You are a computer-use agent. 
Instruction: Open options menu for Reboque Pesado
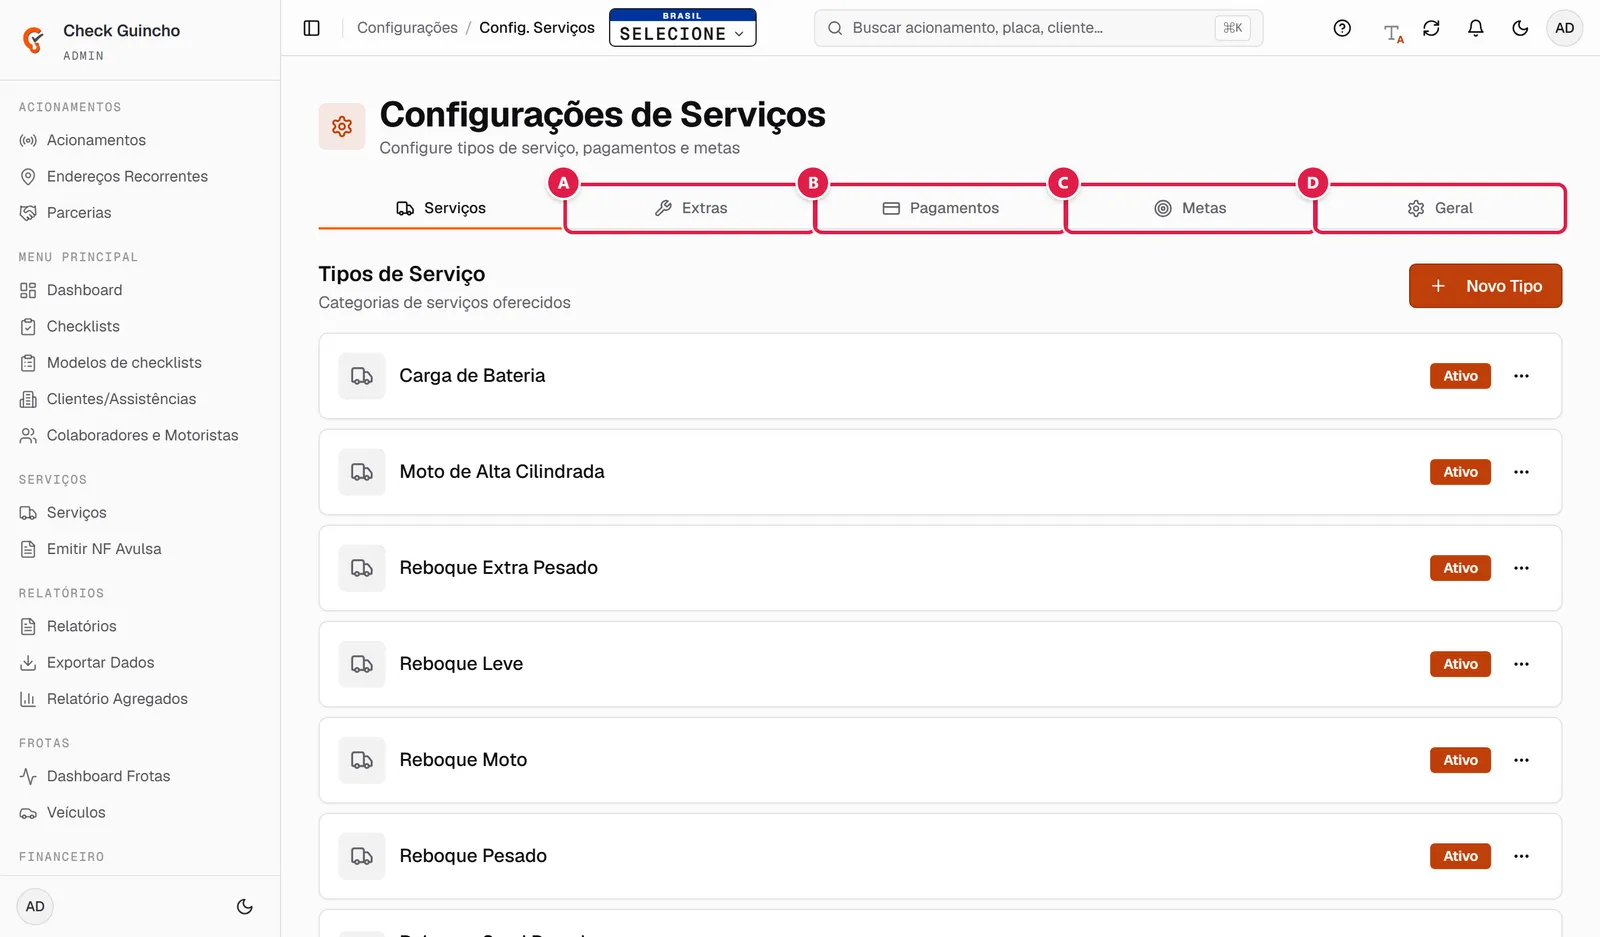tap(1521, 856)
